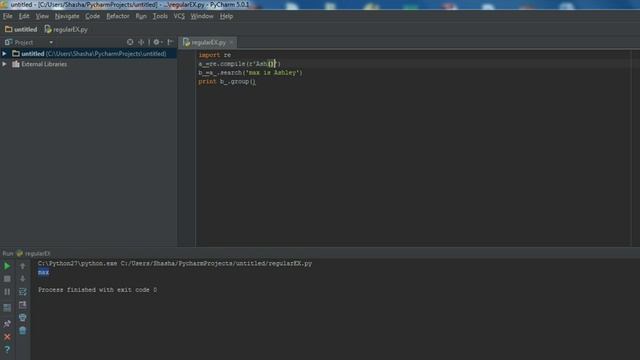Open the Run menu
This screenshot has height=360, width=640.
pos(141,16)
